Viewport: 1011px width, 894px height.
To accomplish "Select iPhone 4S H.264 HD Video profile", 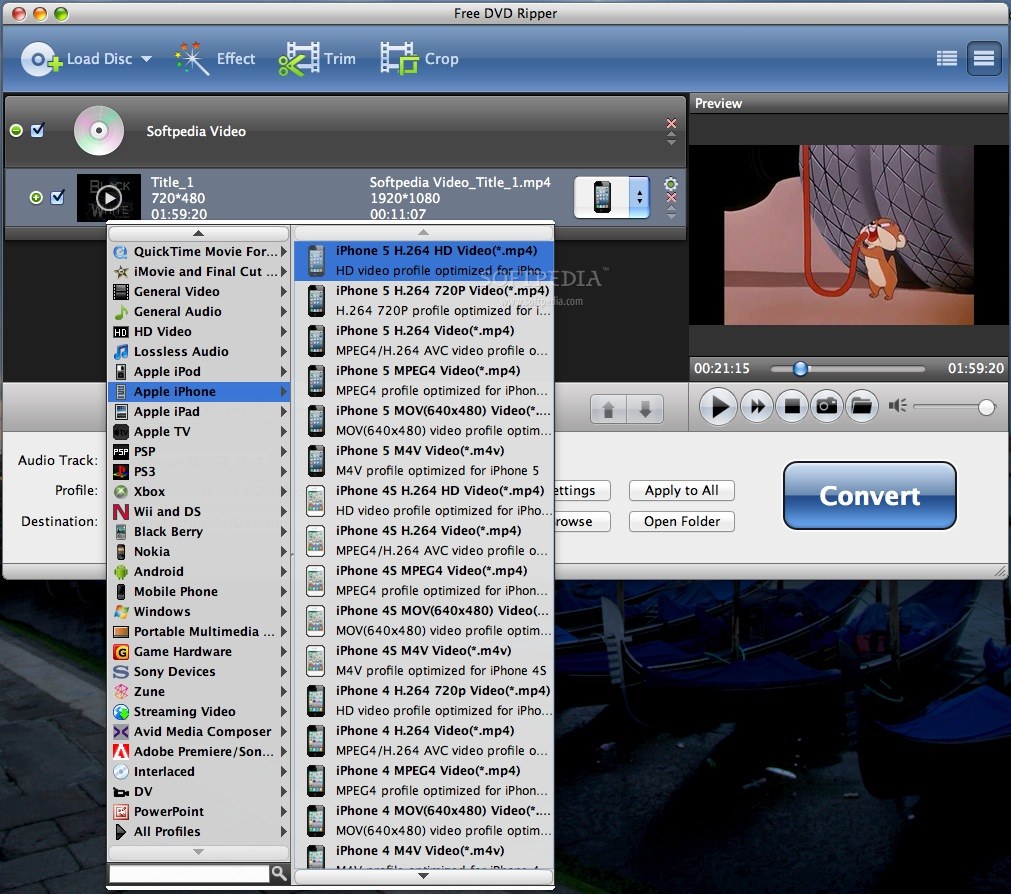I will click(424, 500).
